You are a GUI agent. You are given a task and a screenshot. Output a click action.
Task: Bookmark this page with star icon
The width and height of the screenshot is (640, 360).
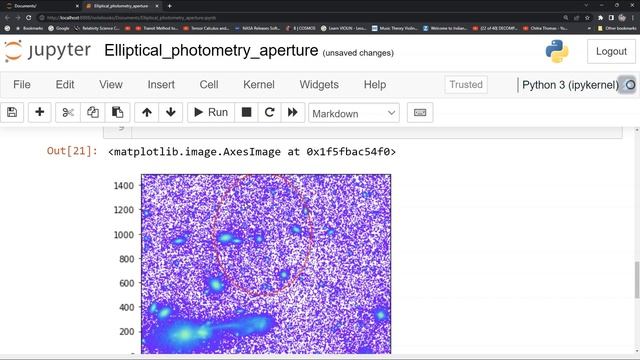pyautogui.click(x=587, y=18)
